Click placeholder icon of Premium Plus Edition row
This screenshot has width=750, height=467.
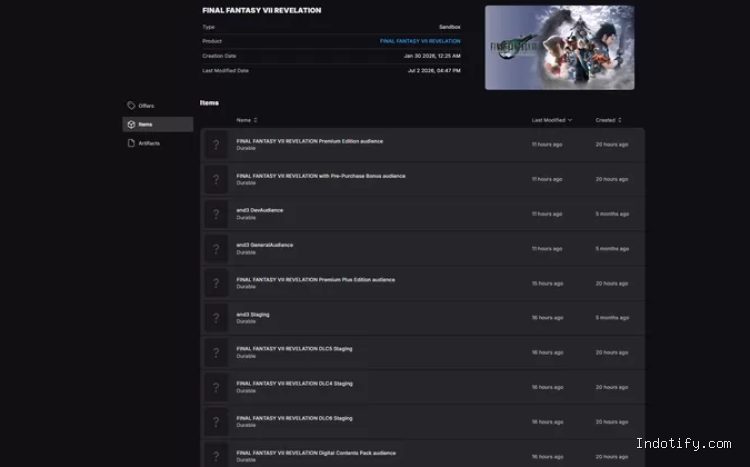[x=216, y=283]
